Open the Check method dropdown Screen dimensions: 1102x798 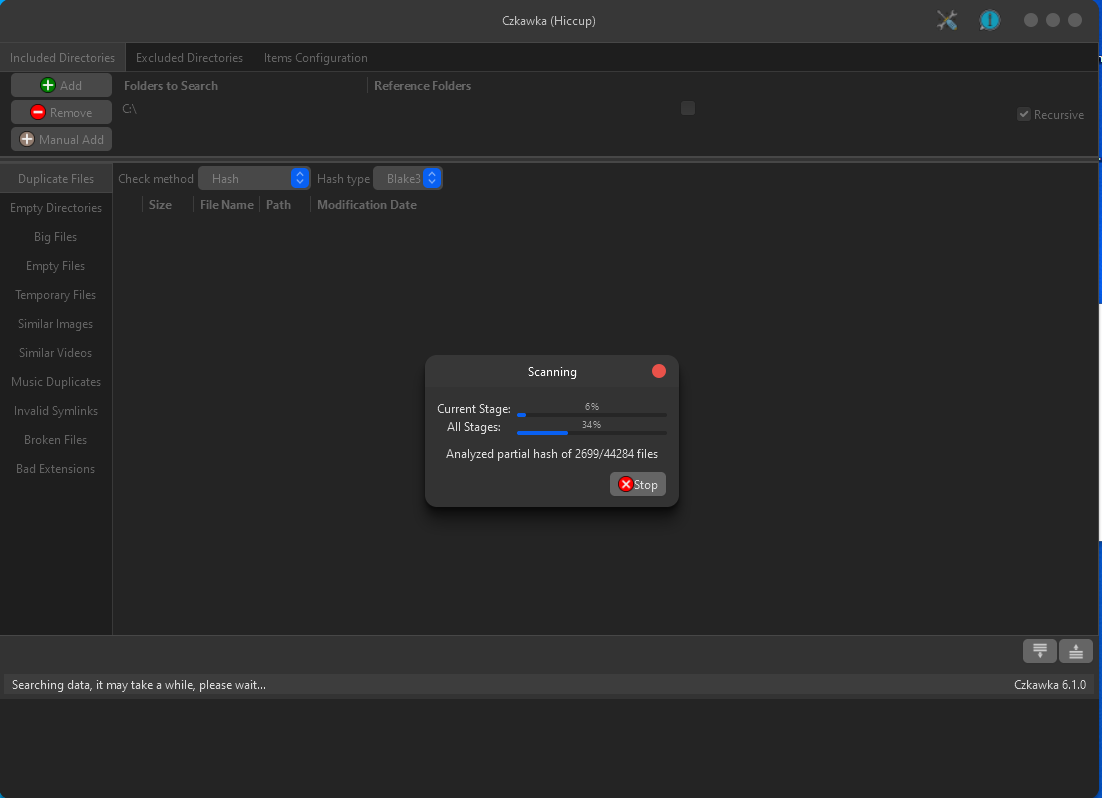click(254, 177)
